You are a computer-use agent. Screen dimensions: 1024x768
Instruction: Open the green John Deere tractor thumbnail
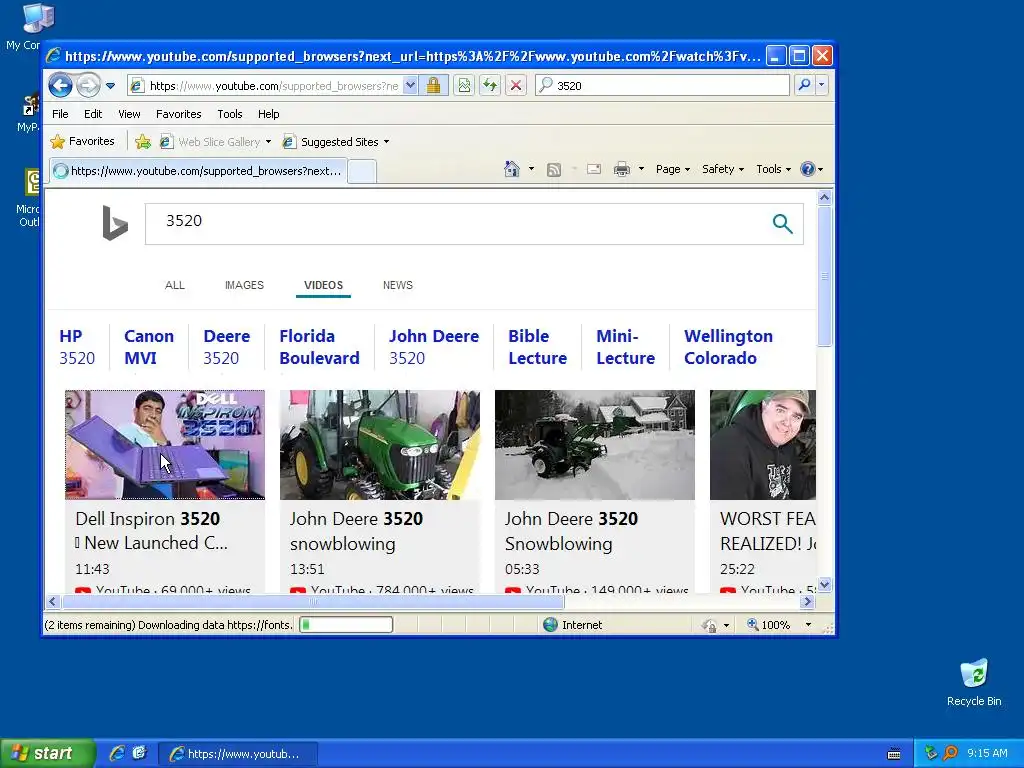coord(379,445)
